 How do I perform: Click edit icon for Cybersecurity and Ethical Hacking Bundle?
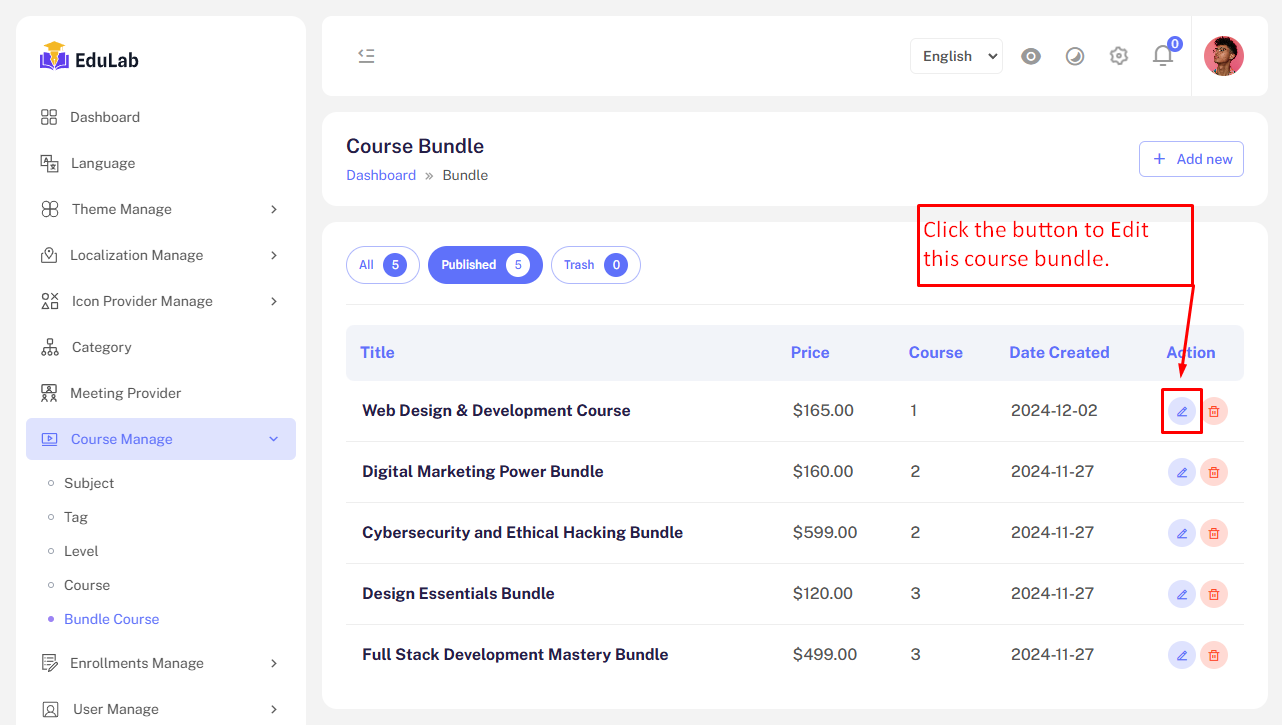click(1181, 533)
